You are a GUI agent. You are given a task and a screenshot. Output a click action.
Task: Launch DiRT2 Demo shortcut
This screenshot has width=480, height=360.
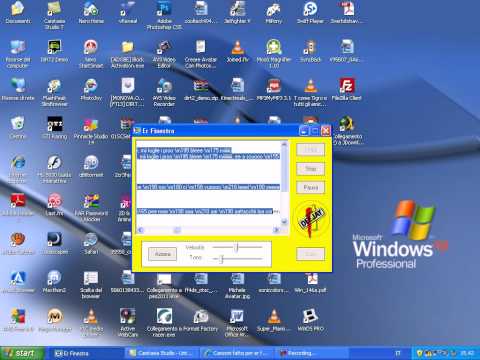point(54,51)
